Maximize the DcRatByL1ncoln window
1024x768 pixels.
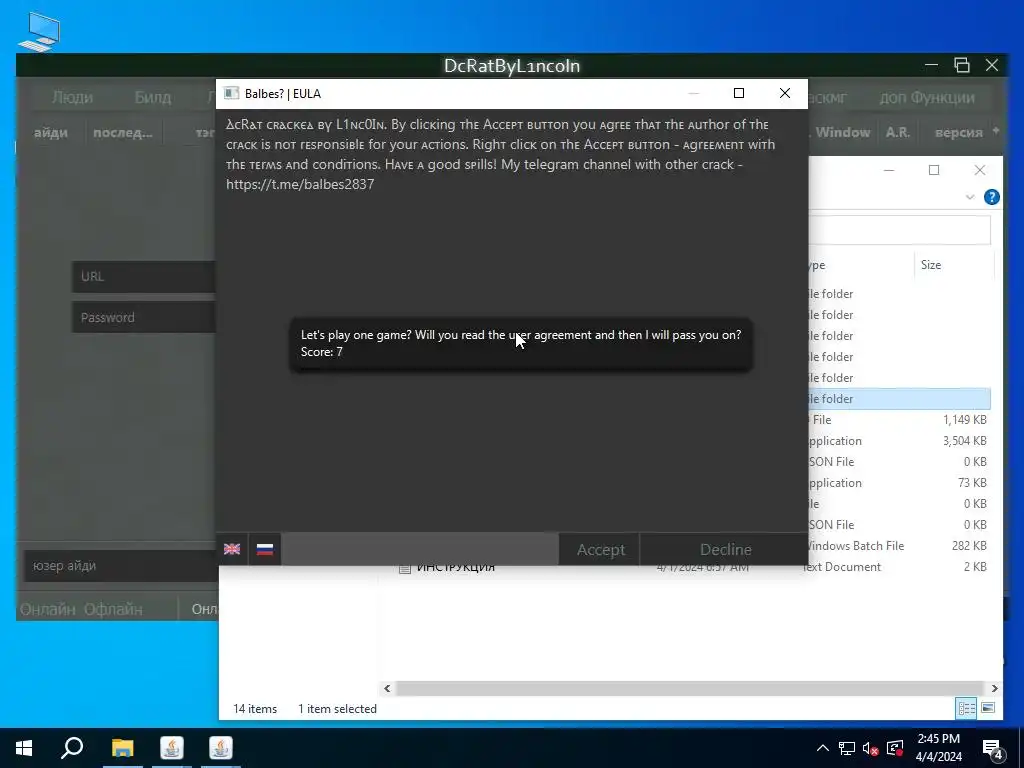[961, 65]
